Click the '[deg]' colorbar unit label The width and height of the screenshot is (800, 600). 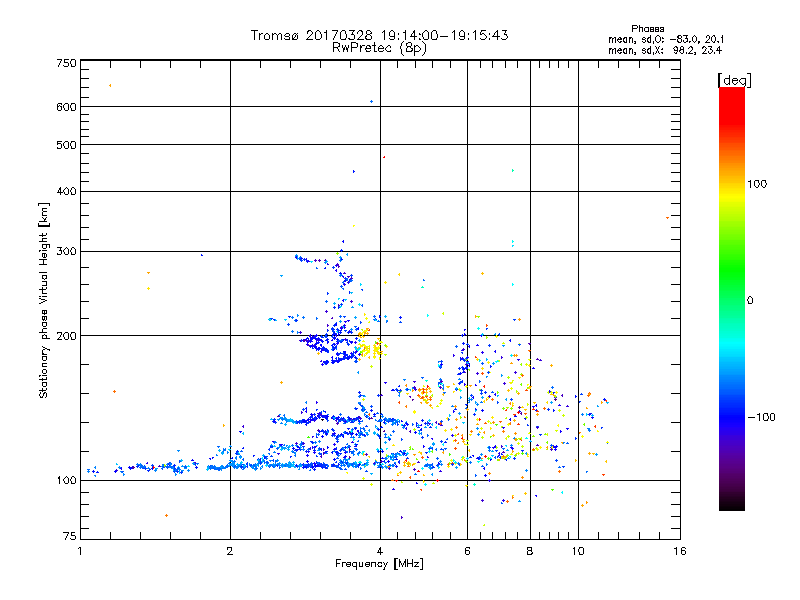tap(734, 80)
